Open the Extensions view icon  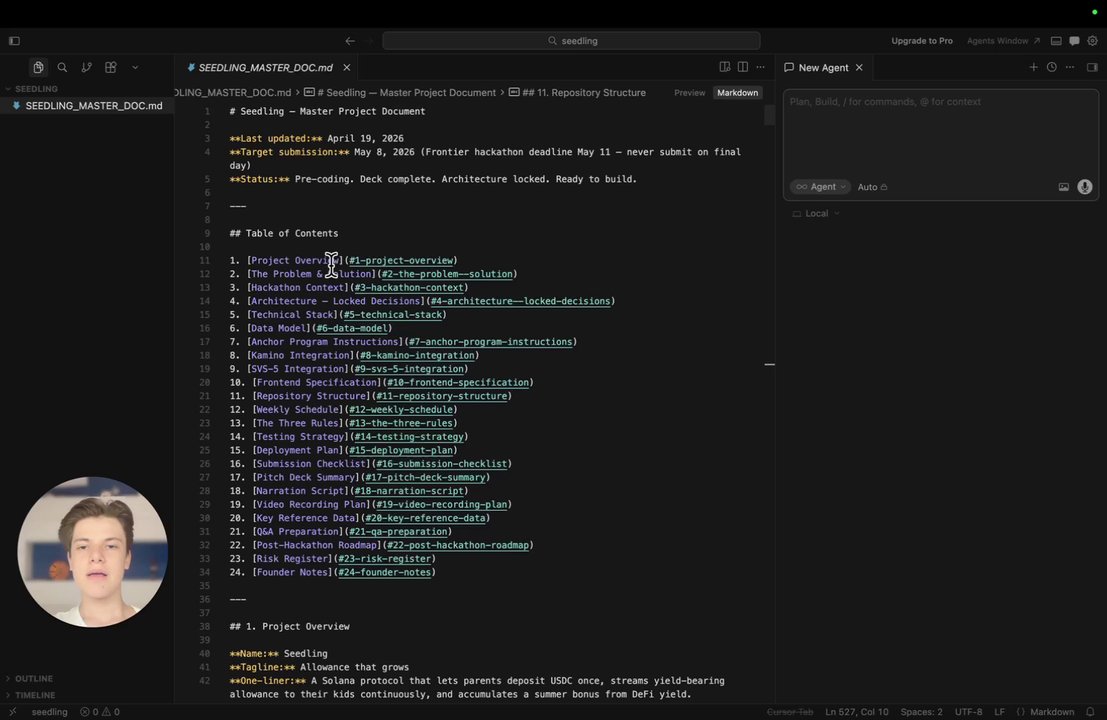pyautogui.click(x=110, y=68)
